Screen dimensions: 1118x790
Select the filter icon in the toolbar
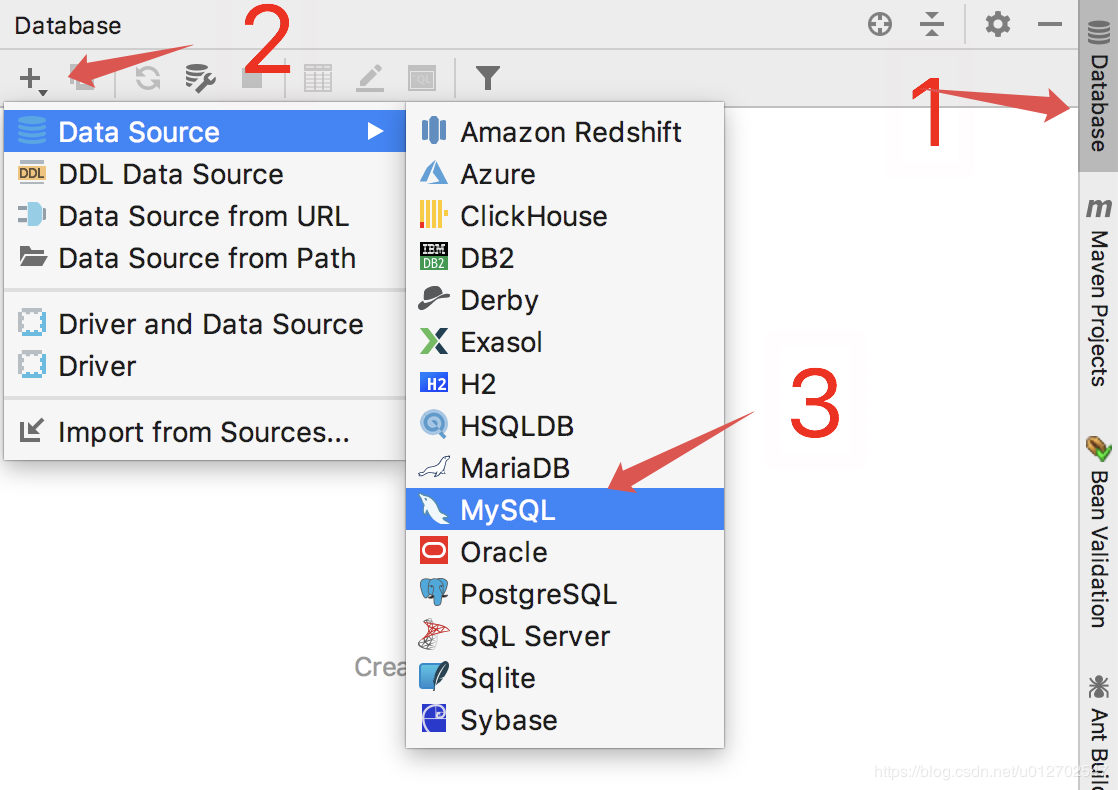487,77
